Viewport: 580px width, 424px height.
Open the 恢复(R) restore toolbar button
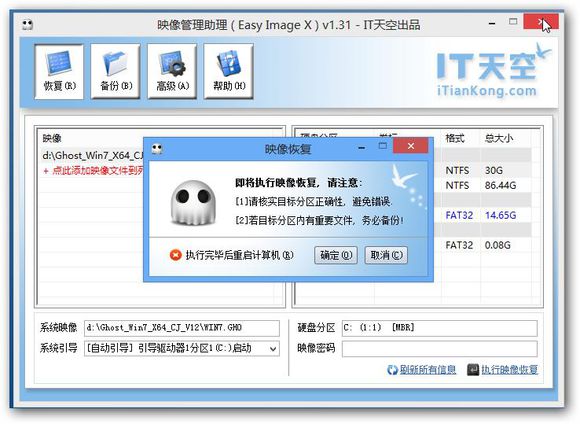pyautogui.click(x=59, y=72)
